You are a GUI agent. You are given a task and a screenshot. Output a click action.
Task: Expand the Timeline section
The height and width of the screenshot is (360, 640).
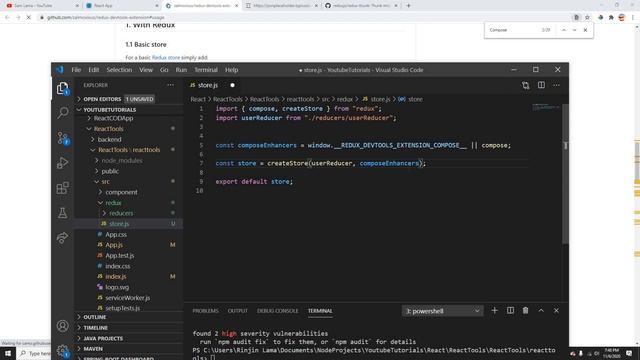tap(96, 328)
